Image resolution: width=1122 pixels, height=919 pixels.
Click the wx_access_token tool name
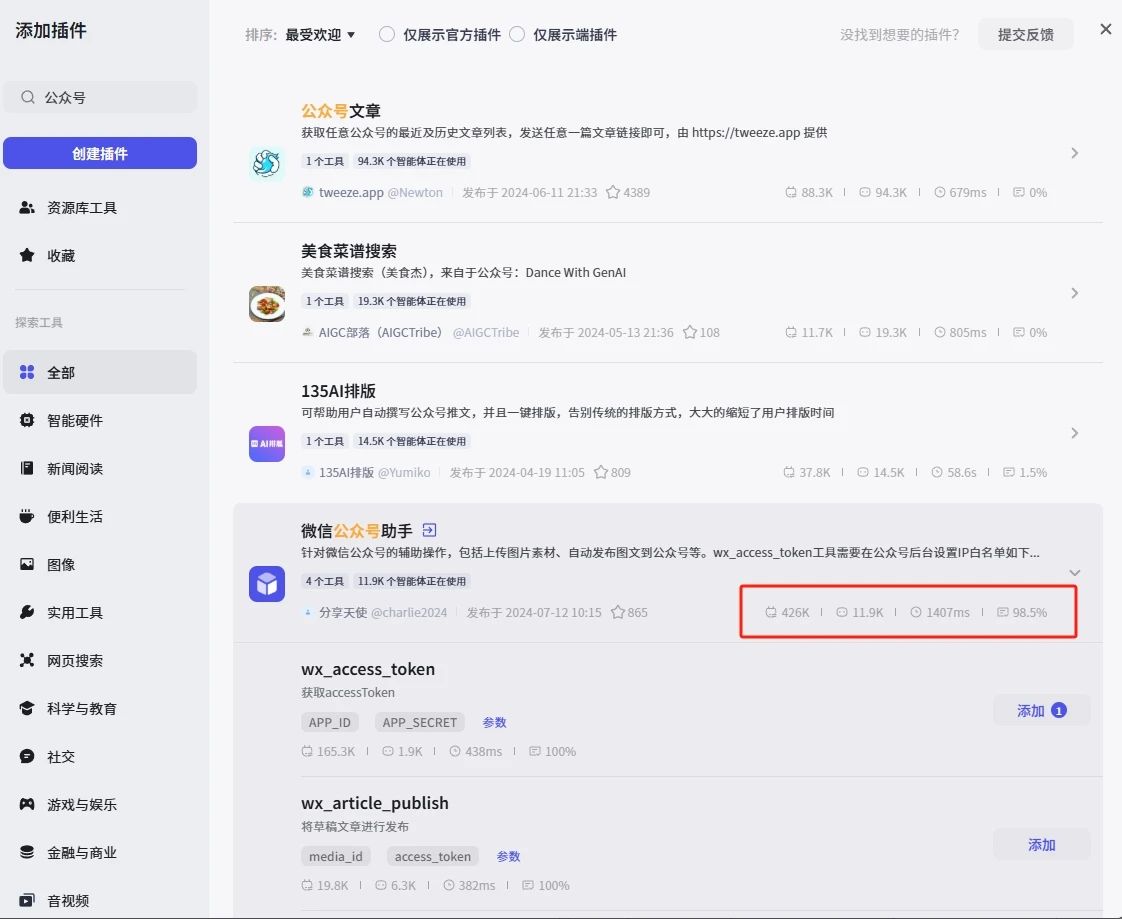pyautogui.click(x=368, y=669)
